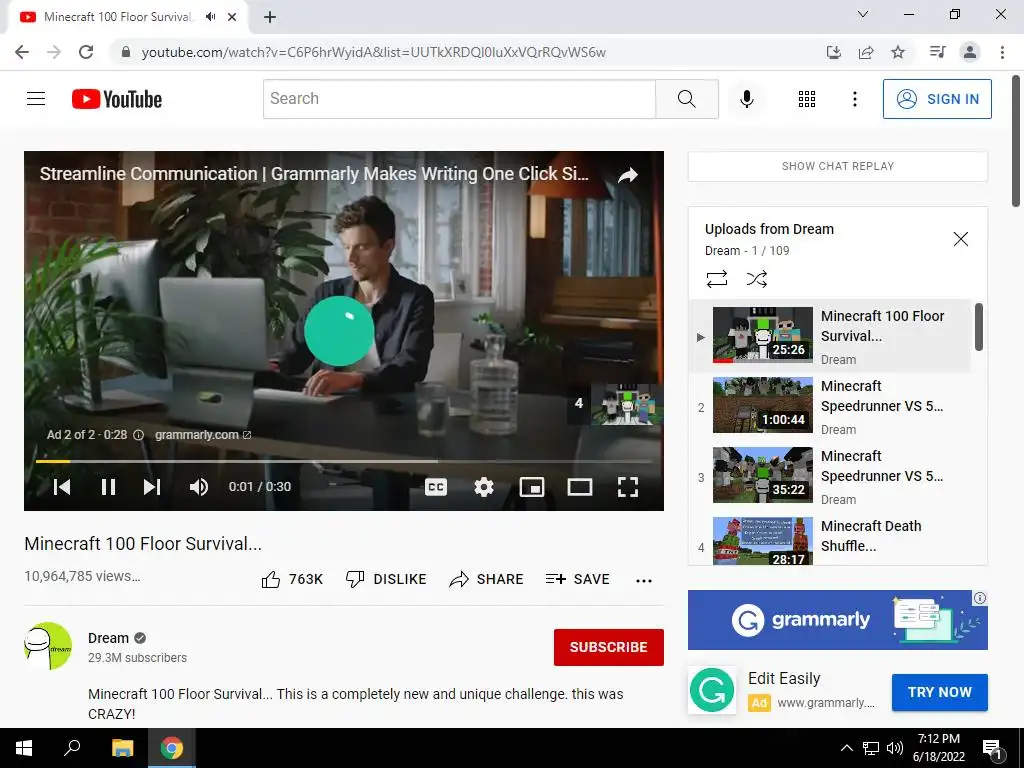
Task: Close the Uploads from Dream playlist panel
Action: tap(961, 239)
